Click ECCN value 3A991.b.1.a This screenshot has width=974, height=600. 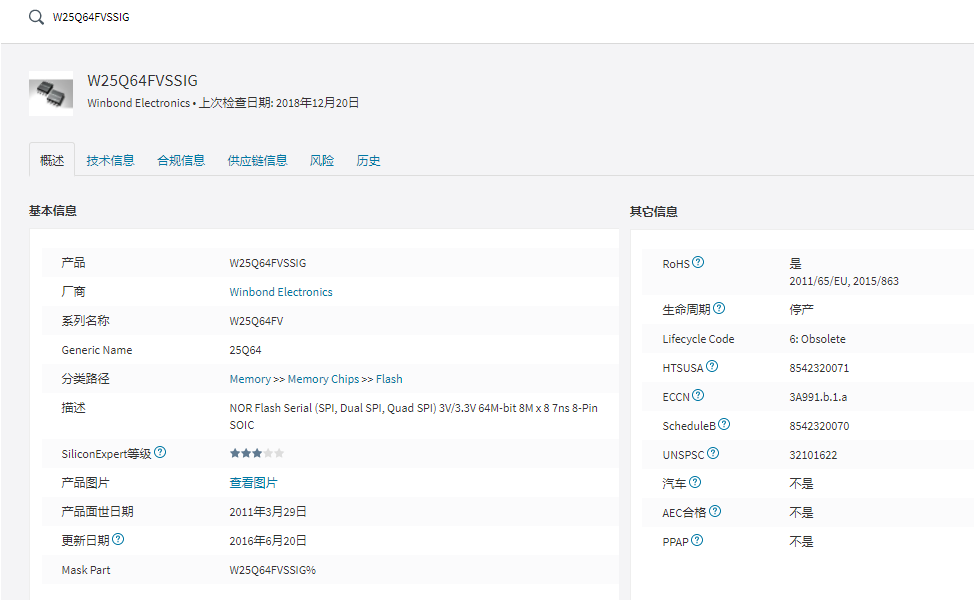point(817,397)
